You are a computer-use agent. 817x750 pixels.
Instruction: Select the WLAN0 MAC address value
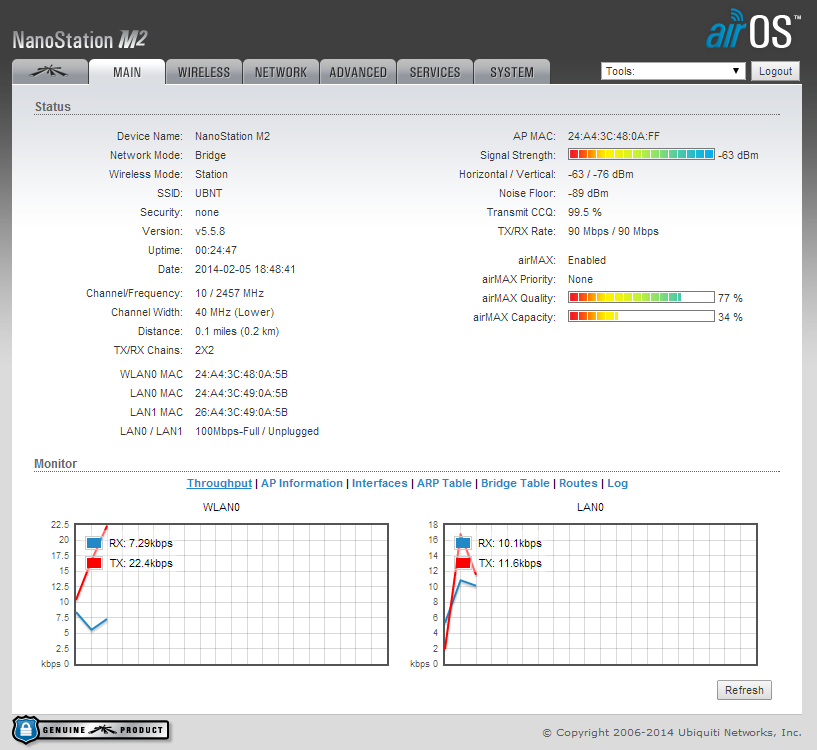pyautogui.click(x=241, y=374)
